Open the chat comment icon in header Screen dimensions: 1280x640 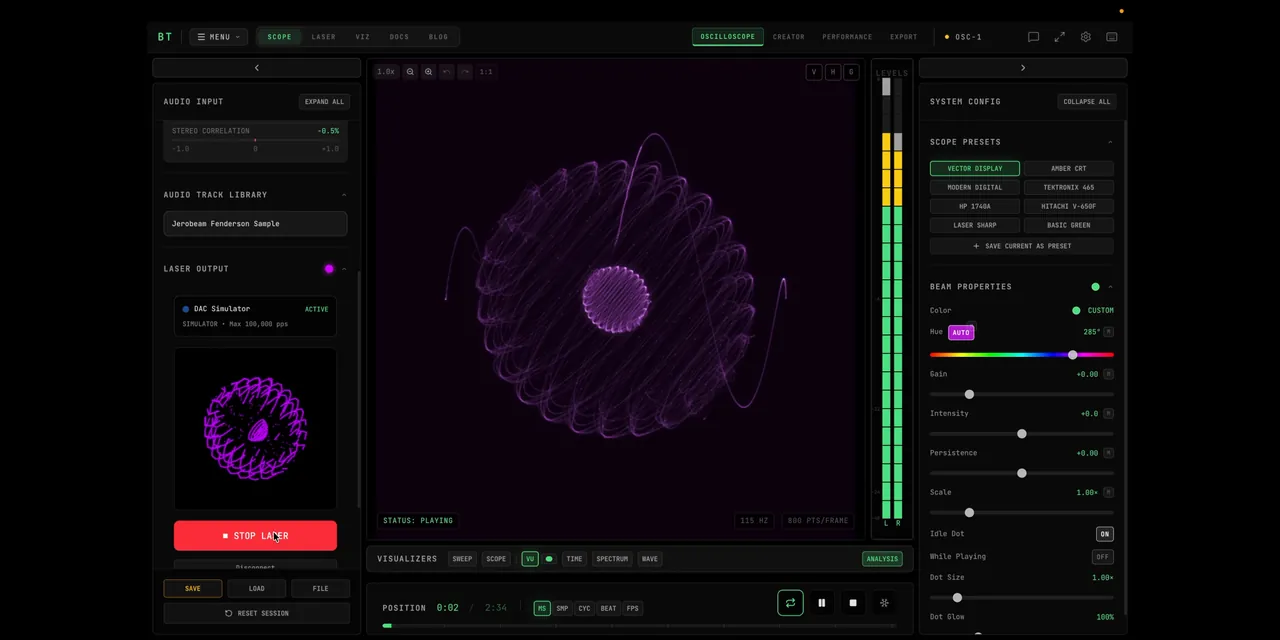click(x=1033, y=37)
